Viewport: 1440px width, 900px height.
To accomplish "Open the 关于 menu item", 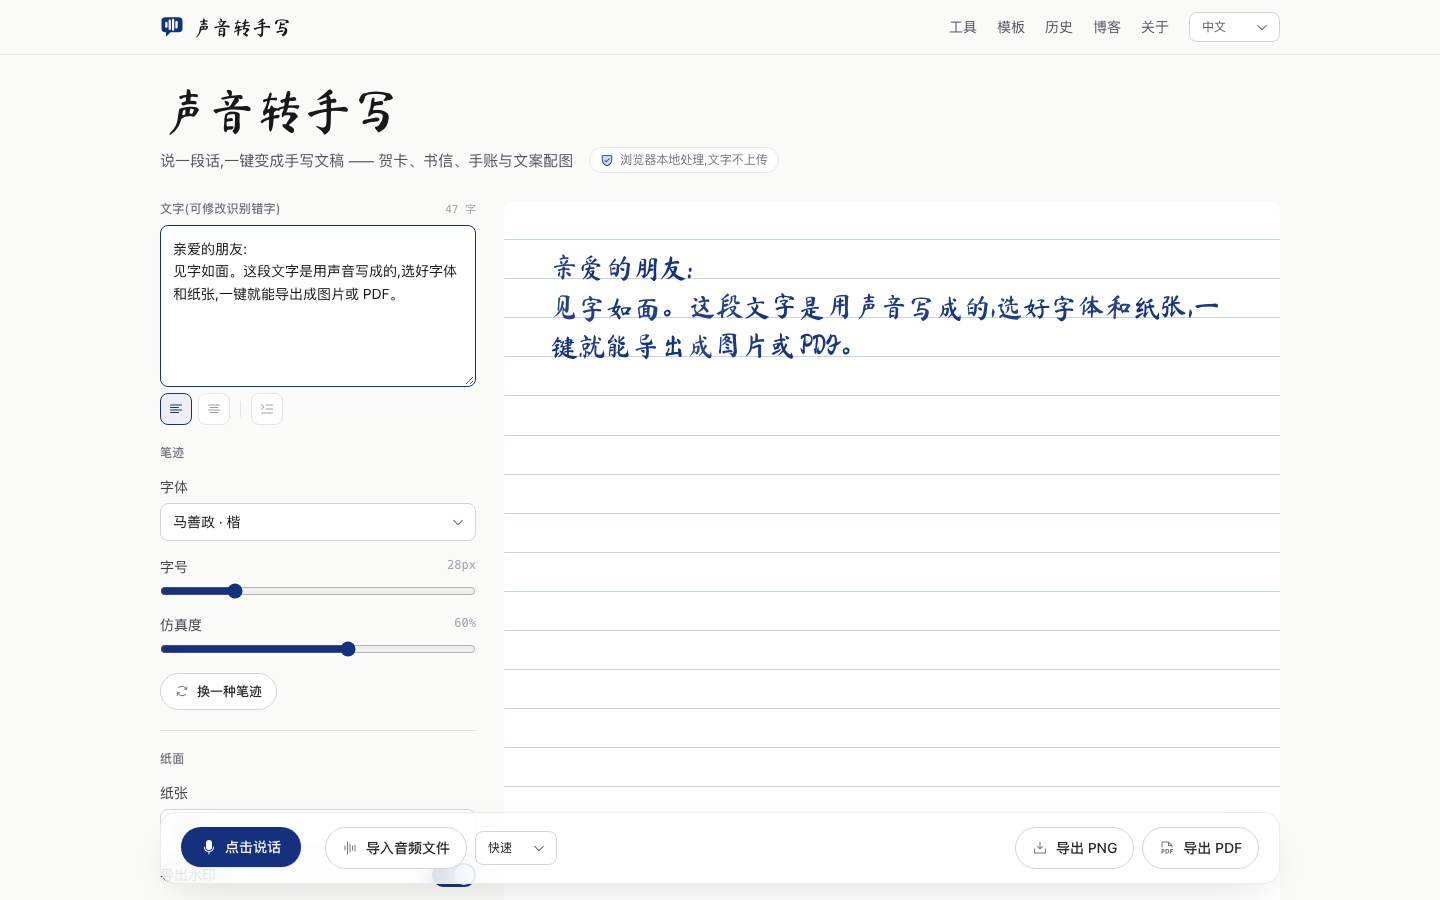I will coord(1155,27).
